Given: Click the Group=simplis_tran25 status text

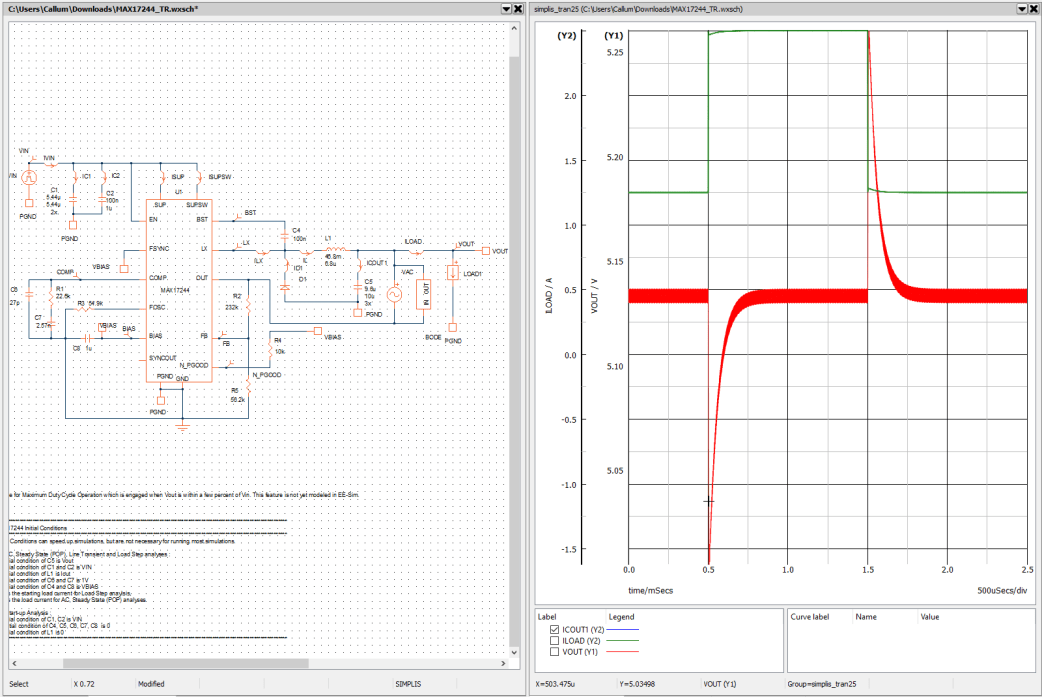Looking at the screenshot, I should coord(821,684).
